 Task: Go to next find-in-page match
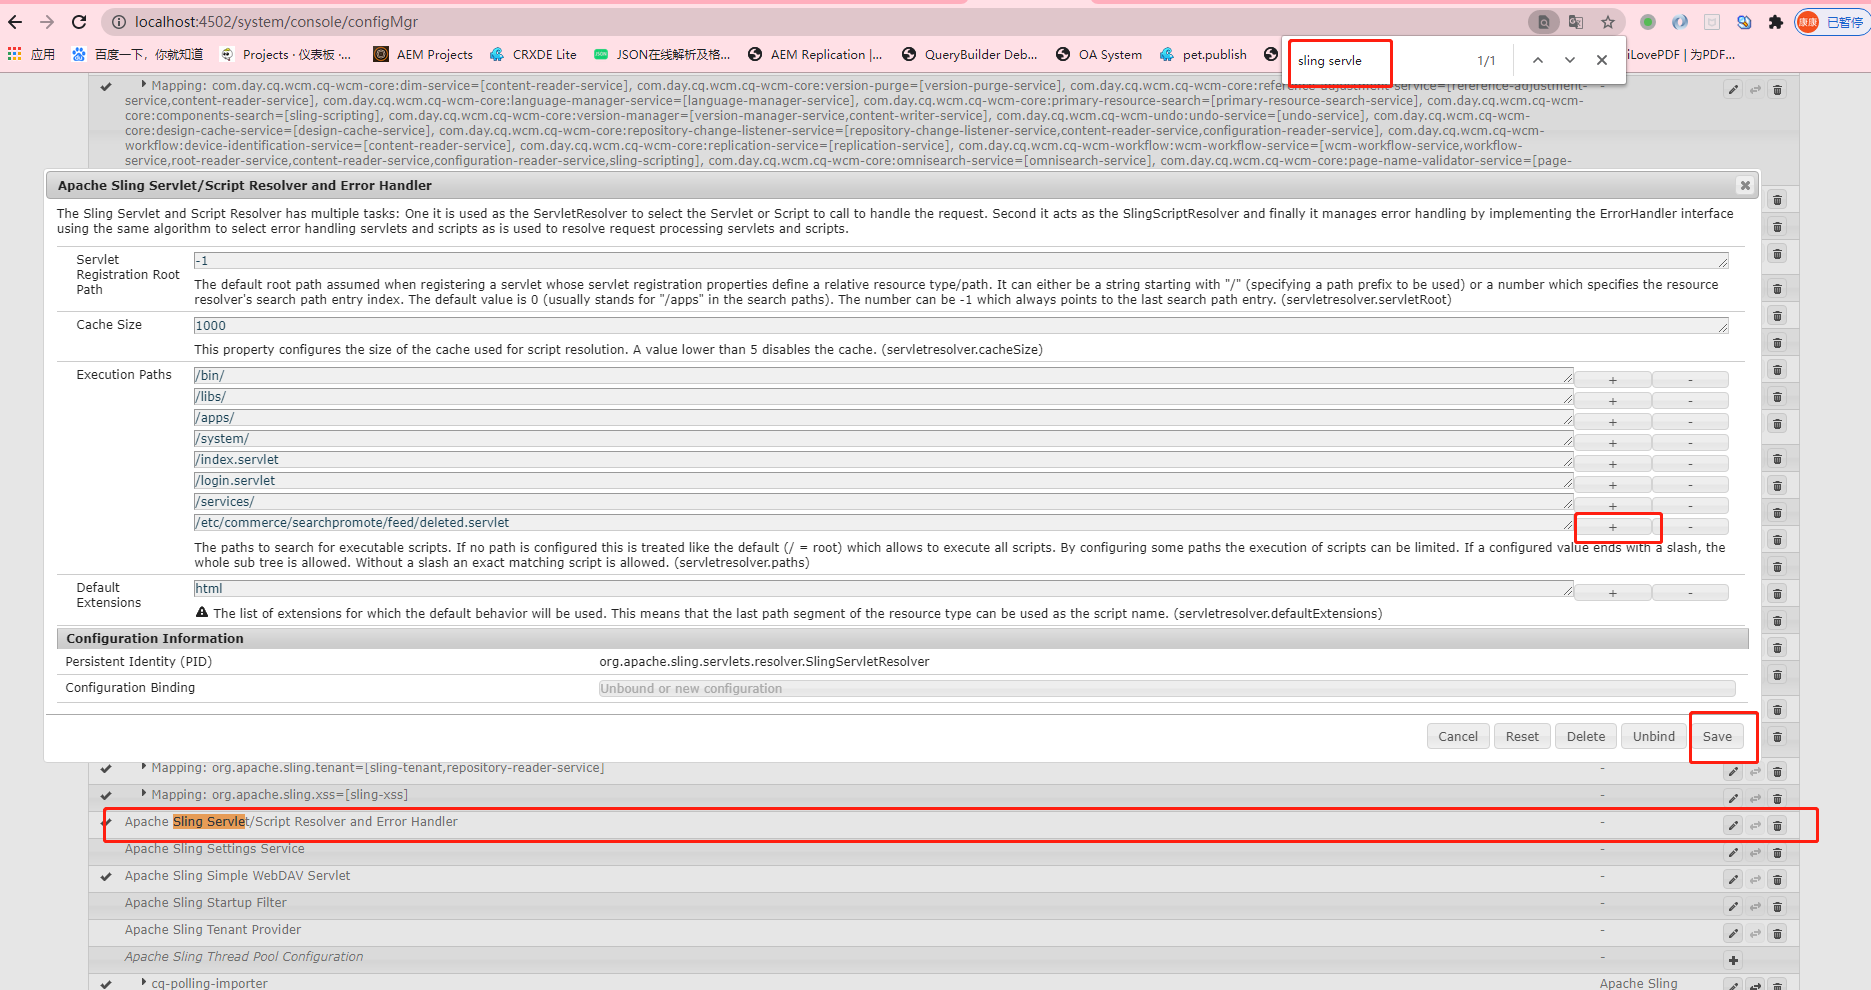coord(1570,60)
